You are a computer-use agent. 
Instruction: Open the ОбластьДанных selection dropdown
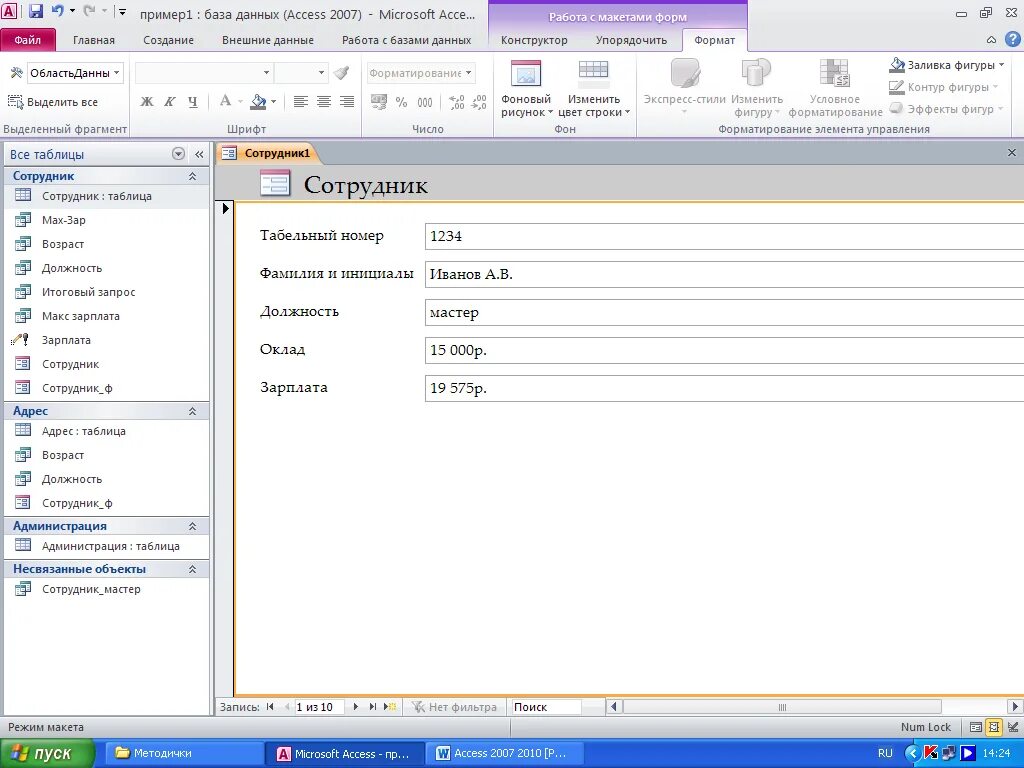pyautogui.click(x=116, y=72)
